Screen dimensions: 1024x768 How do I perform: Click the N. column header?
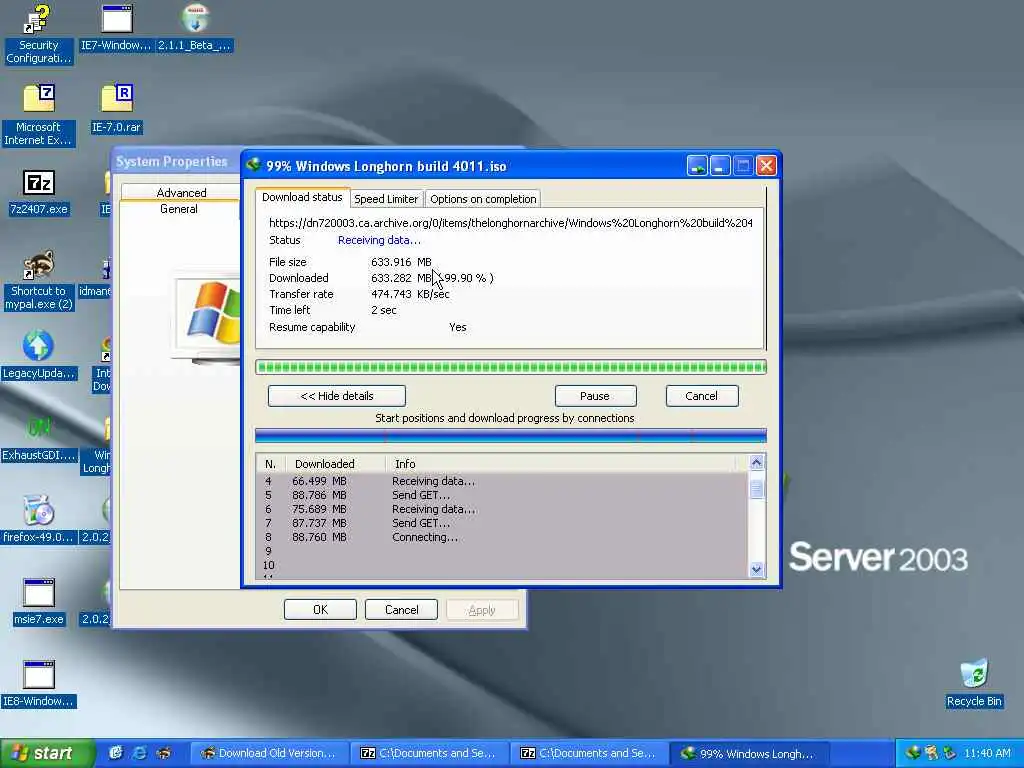coord(270,464)
